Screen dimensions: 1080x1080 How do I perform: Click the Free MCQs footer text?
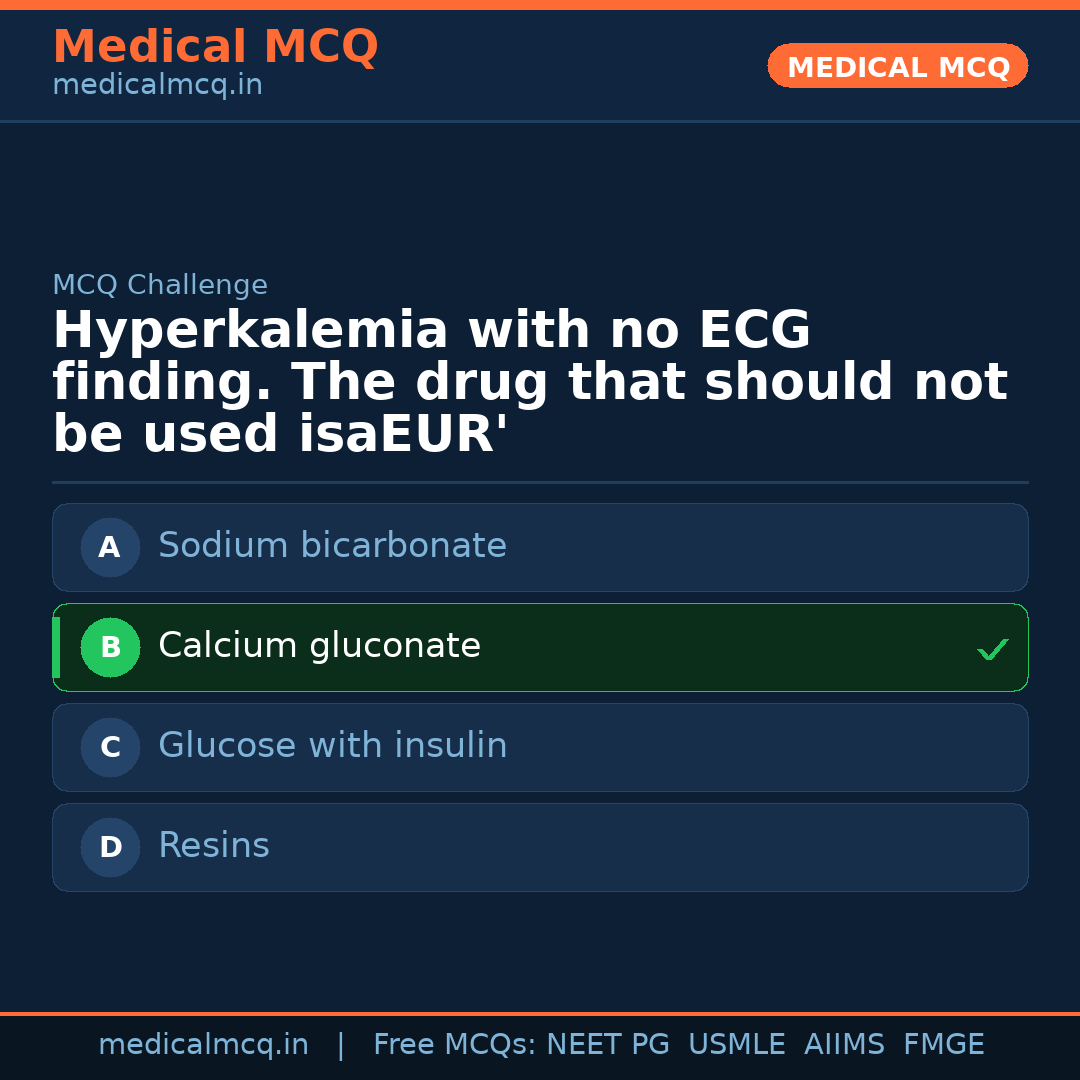click(454, 1045)
